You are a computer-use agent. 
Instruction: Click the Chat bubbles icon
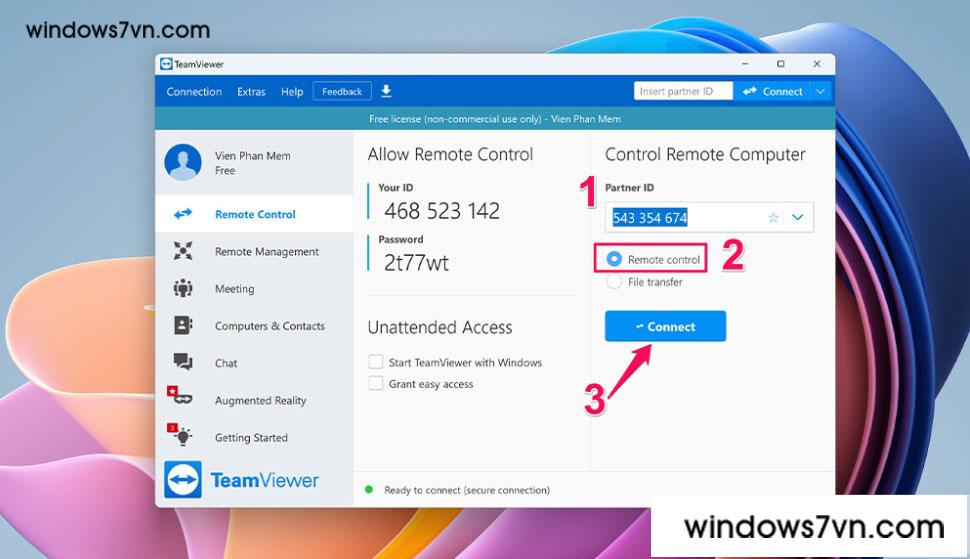point(183,362)
